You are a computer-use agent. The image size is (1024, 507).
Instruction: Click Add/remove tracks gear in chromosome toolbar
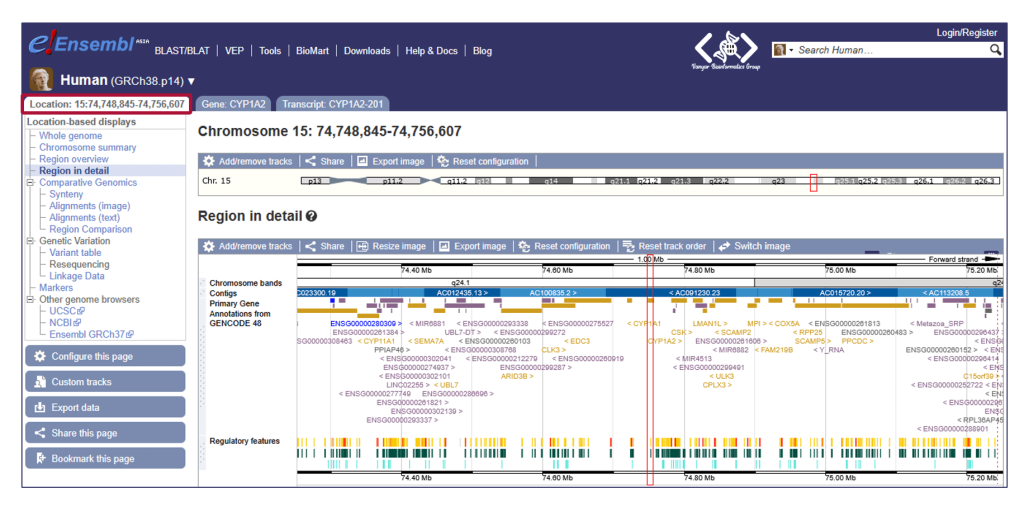pyautogui.click(x=208, y=161)
